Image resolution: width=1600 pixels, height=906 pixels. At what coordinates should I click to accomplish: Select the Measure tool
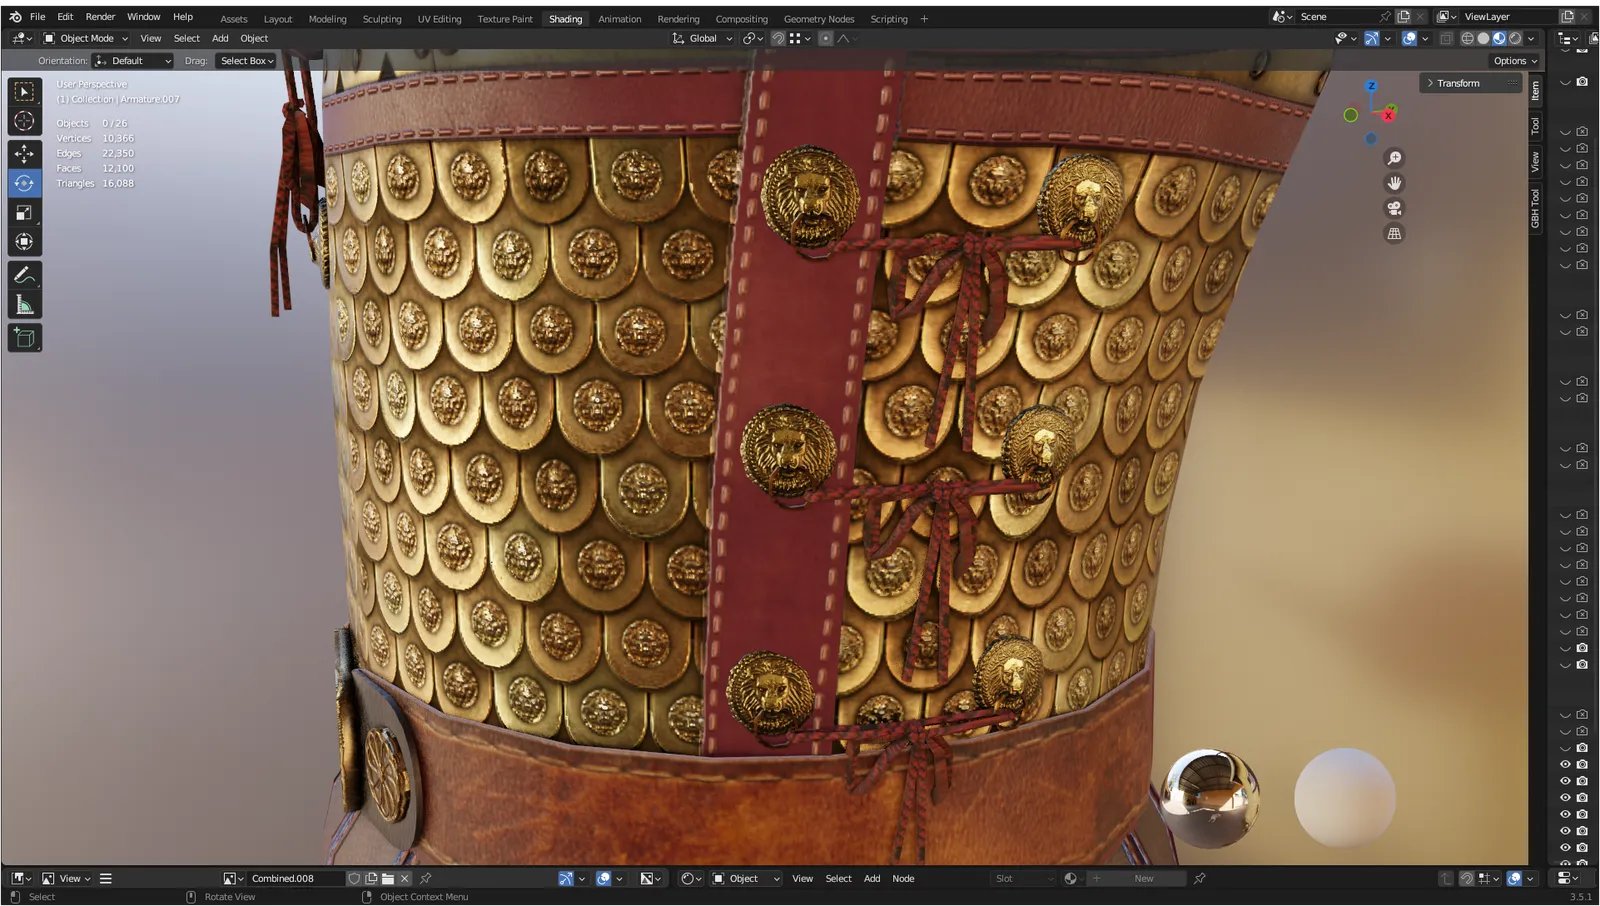25,305
